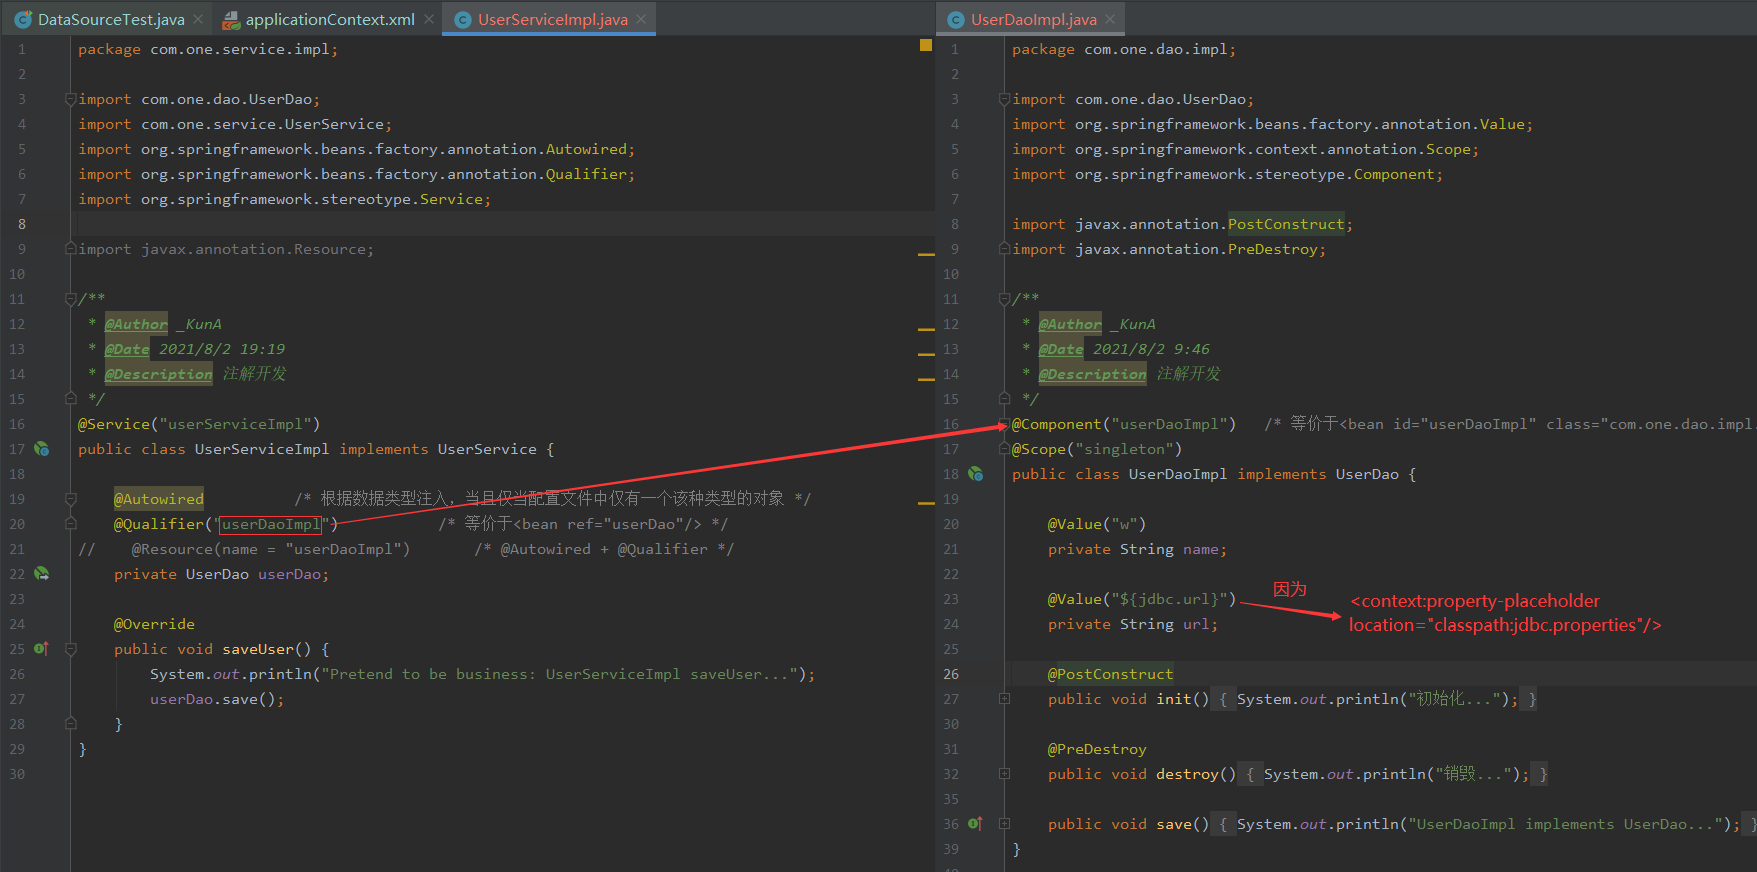Click XML file icon on applicationContext.xml tab

tap(231, 19)
